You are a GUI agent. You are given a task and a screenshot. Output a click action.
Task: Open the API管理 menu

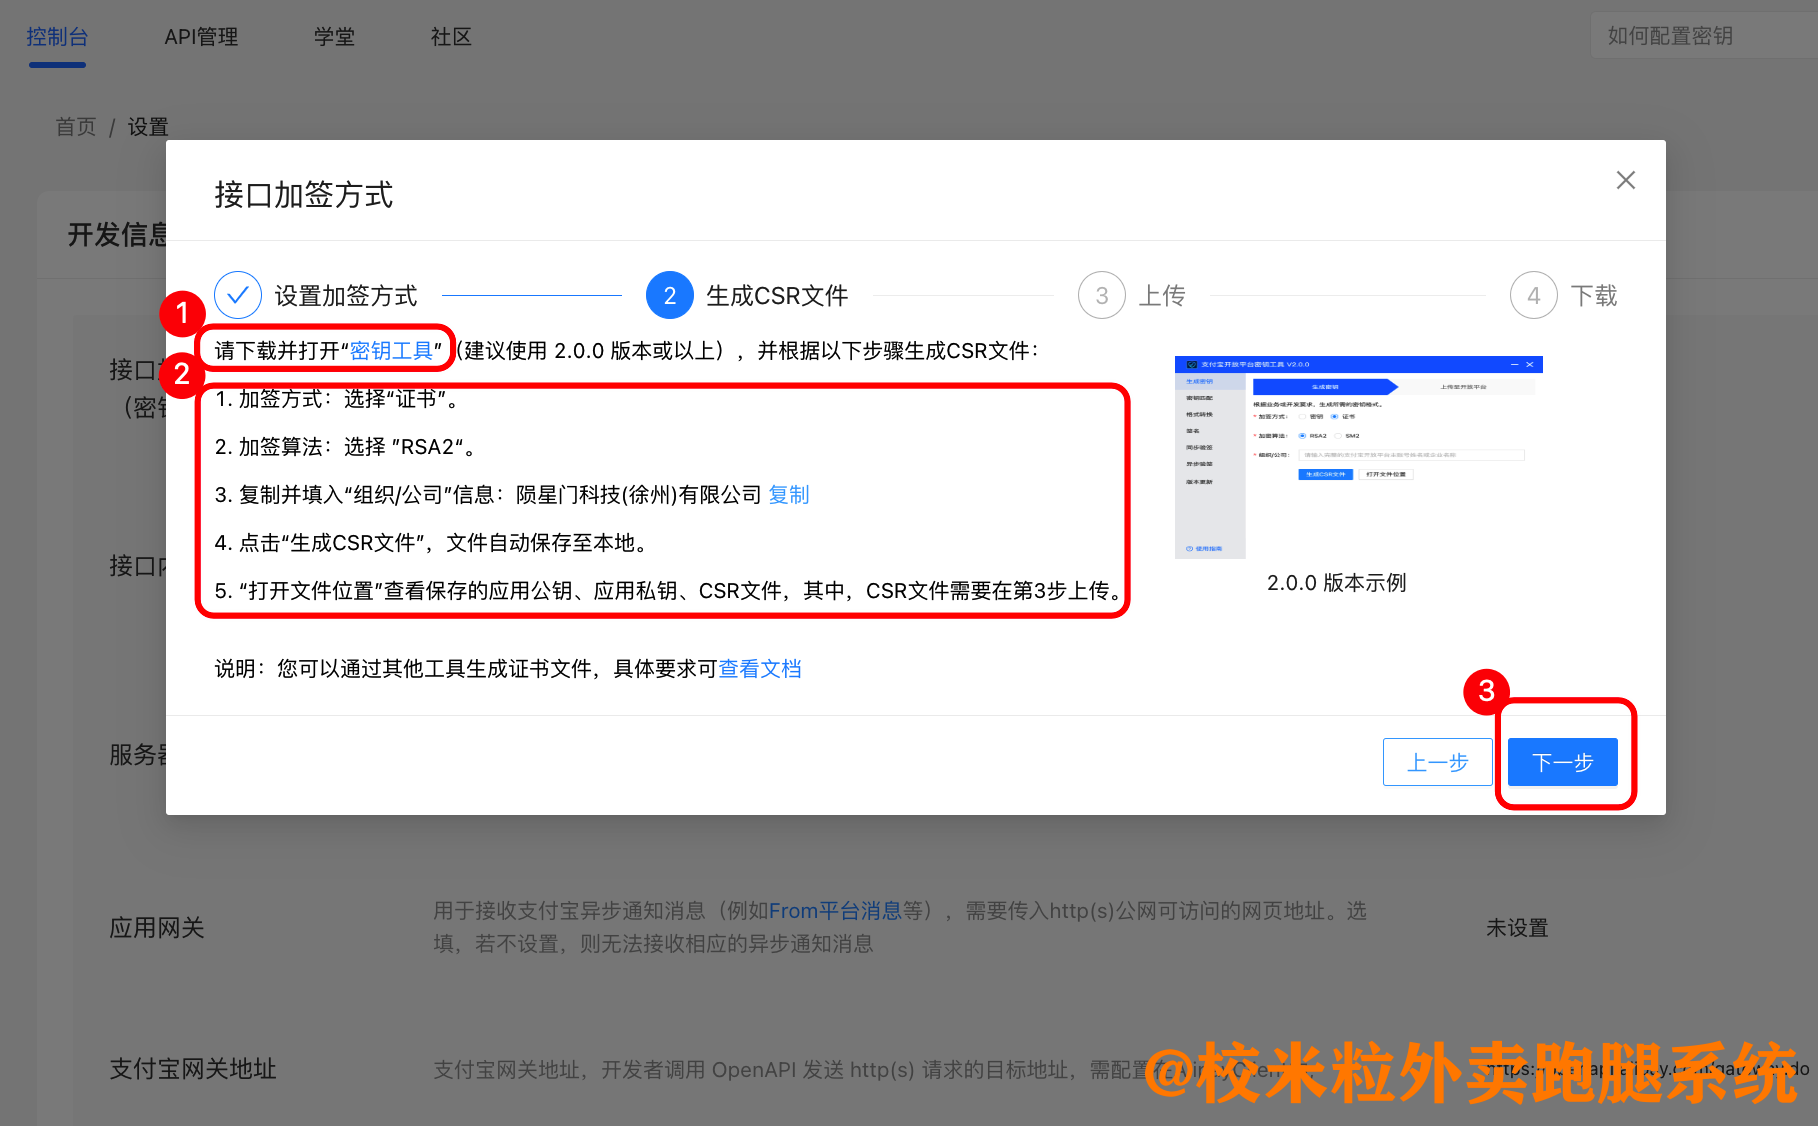(201, 37)
